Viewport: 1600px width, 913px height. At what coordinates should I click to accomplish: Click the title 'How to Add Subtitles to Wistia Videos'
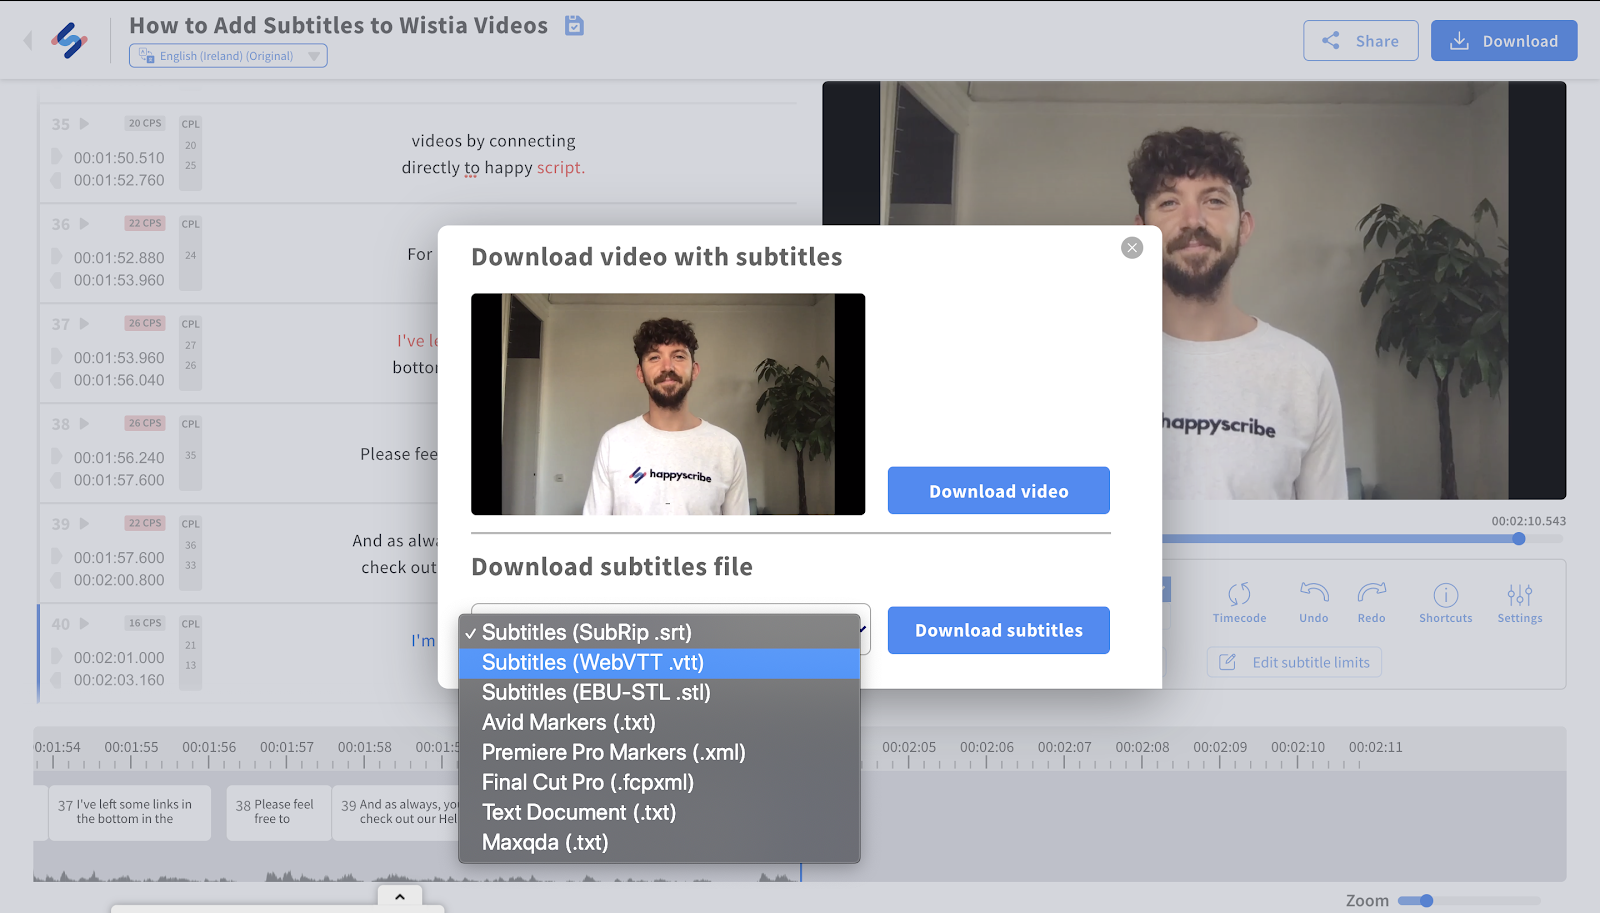(339, 26)
